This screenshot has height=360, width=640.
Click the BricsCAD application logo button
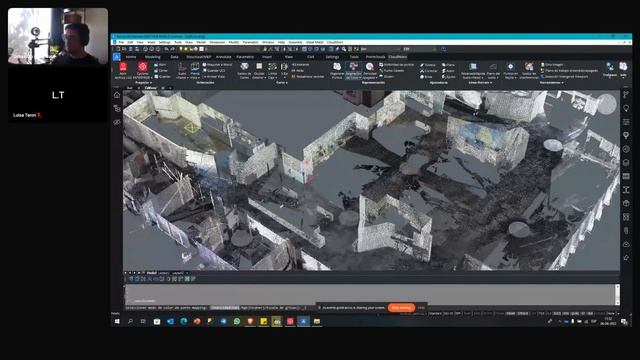[x=117, y=57]
